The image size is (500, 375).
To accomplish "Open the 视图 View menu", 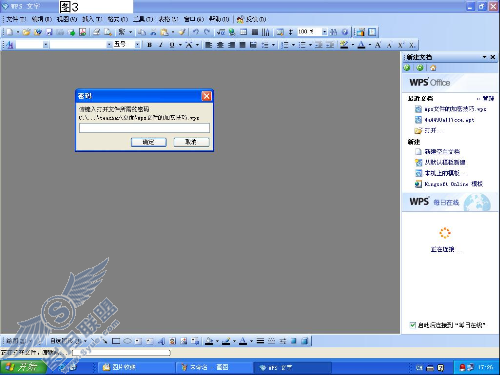I will (67, 19).
